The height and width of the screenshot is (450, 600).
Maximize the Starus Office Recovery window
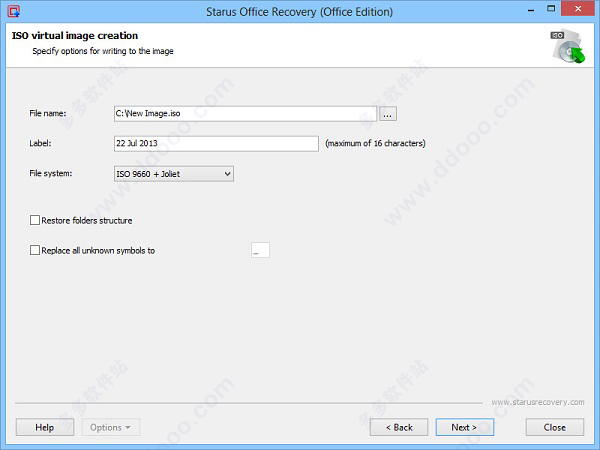pos(551,9)
